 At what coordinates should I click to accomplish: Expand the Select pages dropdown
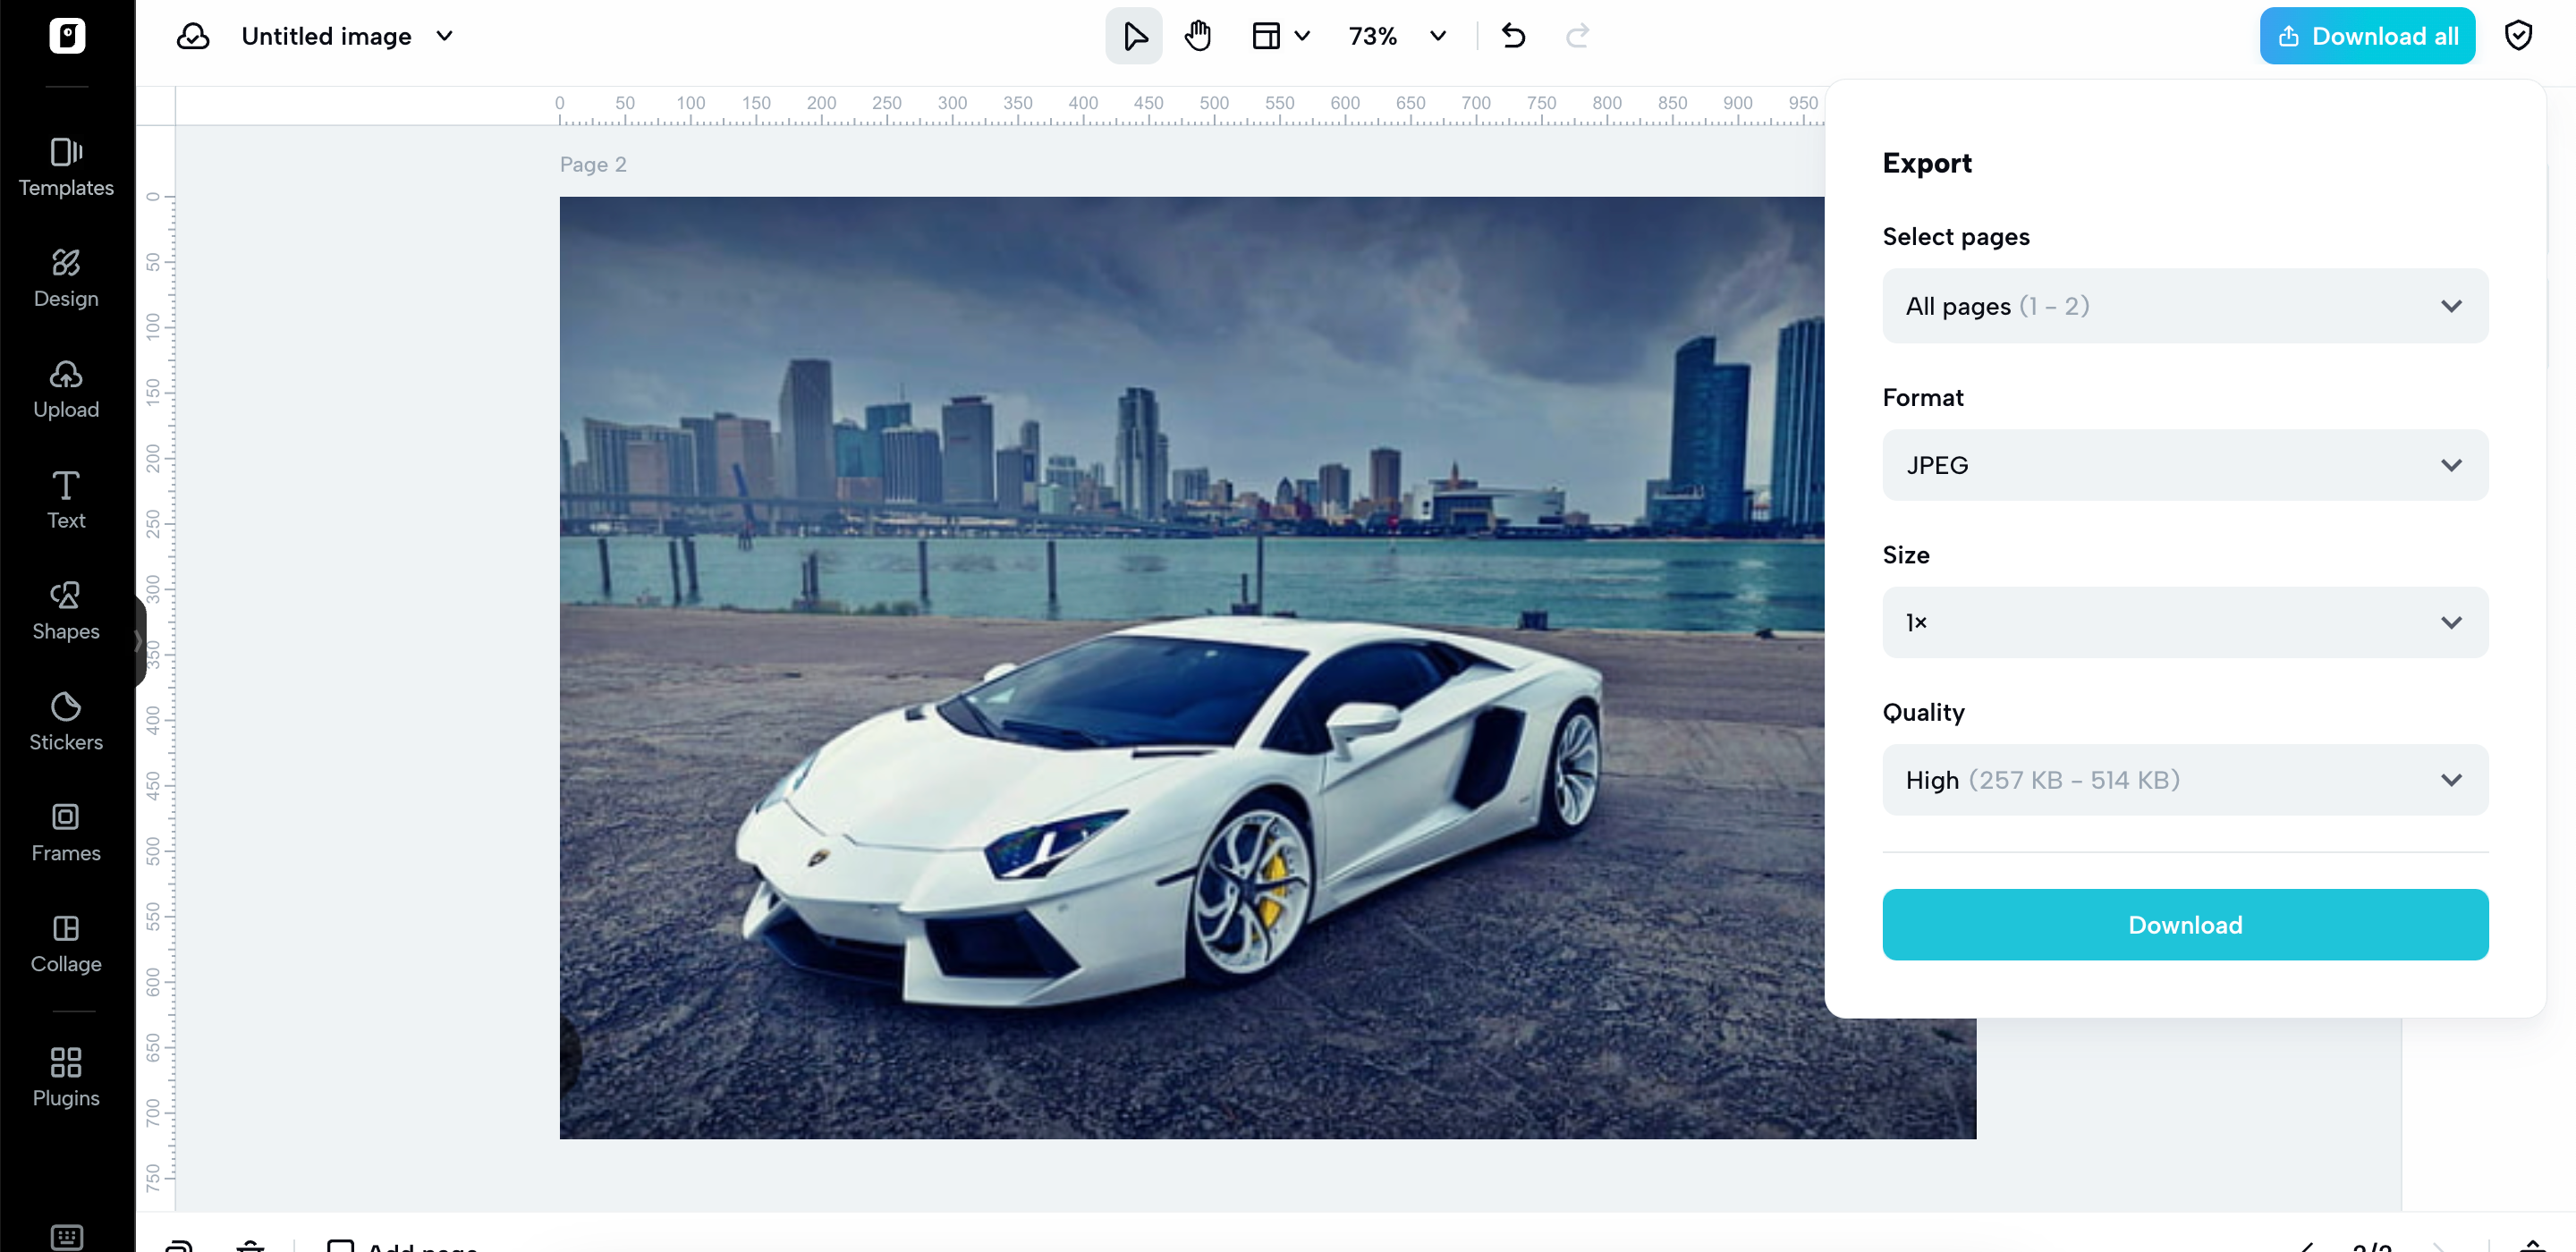pyautogui.click(x=2184, y=306)
